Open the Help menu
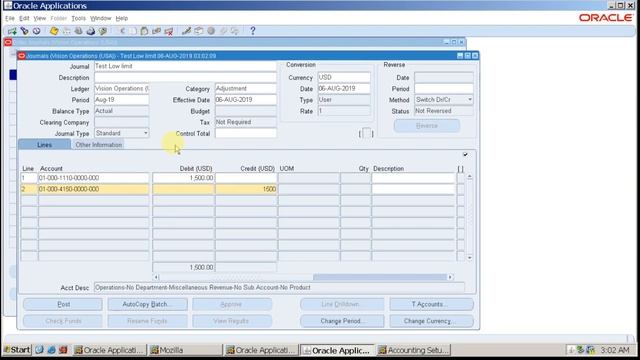The width and height of the screenshot is (640, 360). (x=122, y=18)
